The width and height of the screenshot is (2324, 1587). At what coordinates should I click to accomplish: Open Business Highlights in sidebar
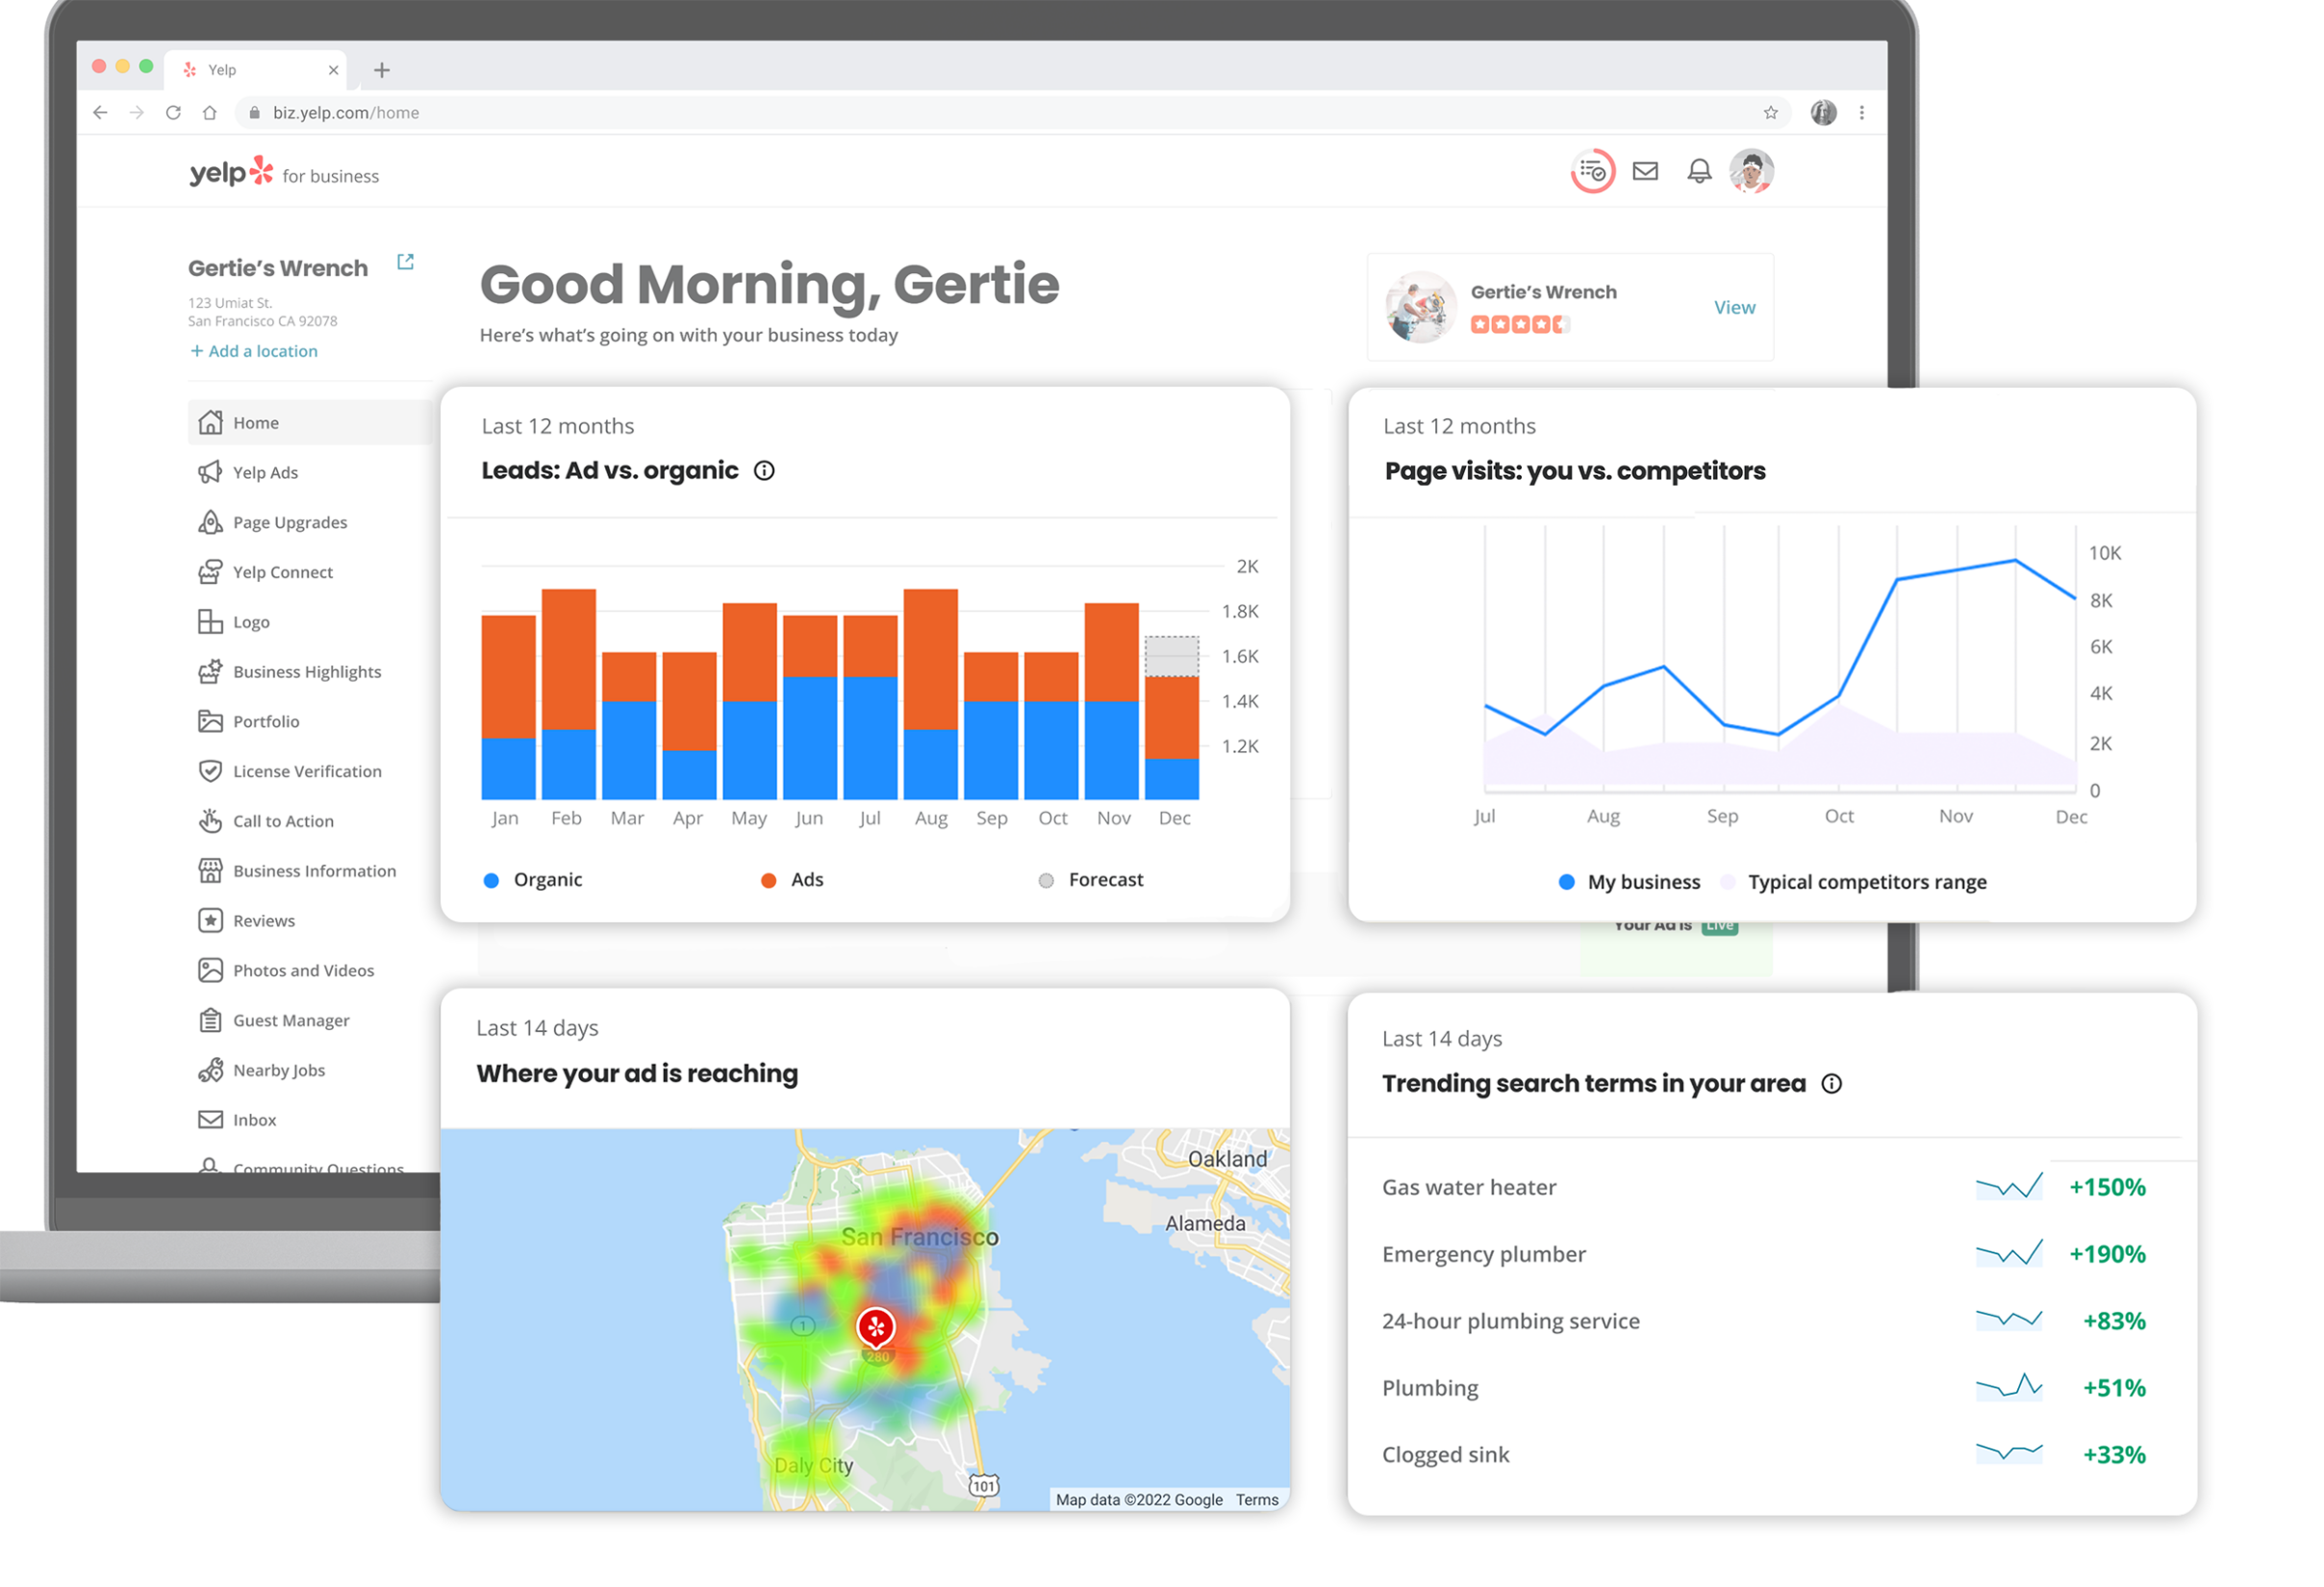click(x=306, y=672)
